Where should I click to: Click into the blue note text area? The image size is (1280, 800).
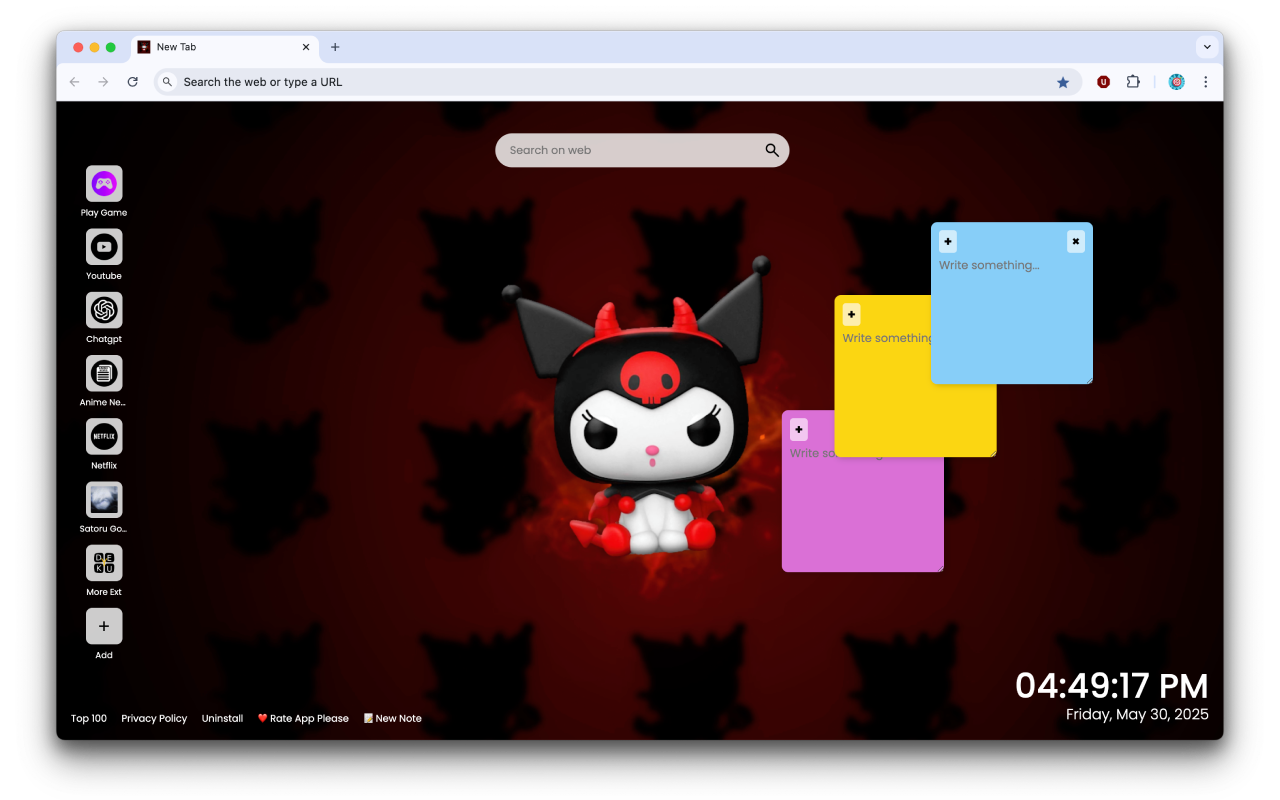click(x=1012, y=317)
